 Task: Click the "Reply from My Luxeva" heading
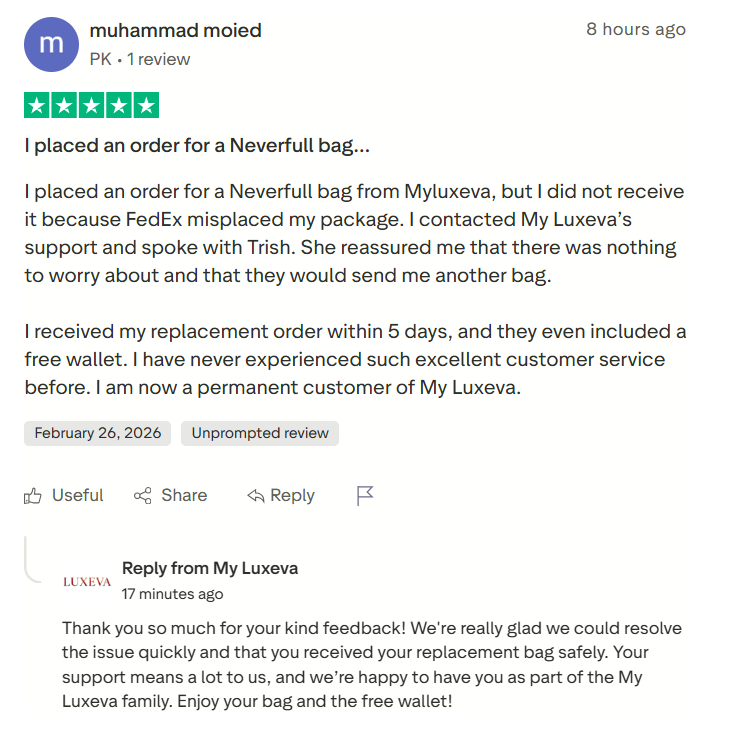pyautogui.click(x=210, y=568)
